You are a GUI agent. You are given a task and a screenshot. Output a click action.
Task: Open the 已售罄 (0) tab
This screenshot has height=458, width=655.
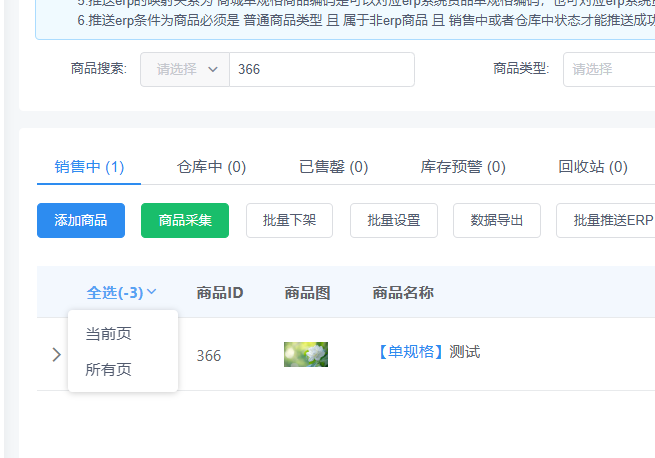[333, 166]
